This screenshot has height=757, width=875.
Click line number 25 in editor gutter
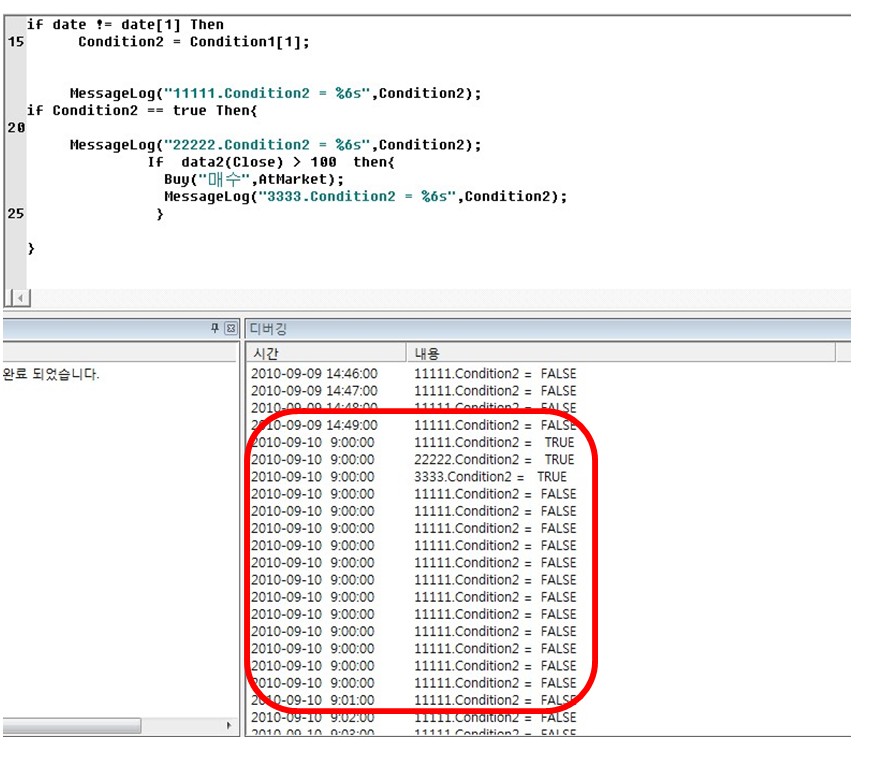tap(16, 214)
